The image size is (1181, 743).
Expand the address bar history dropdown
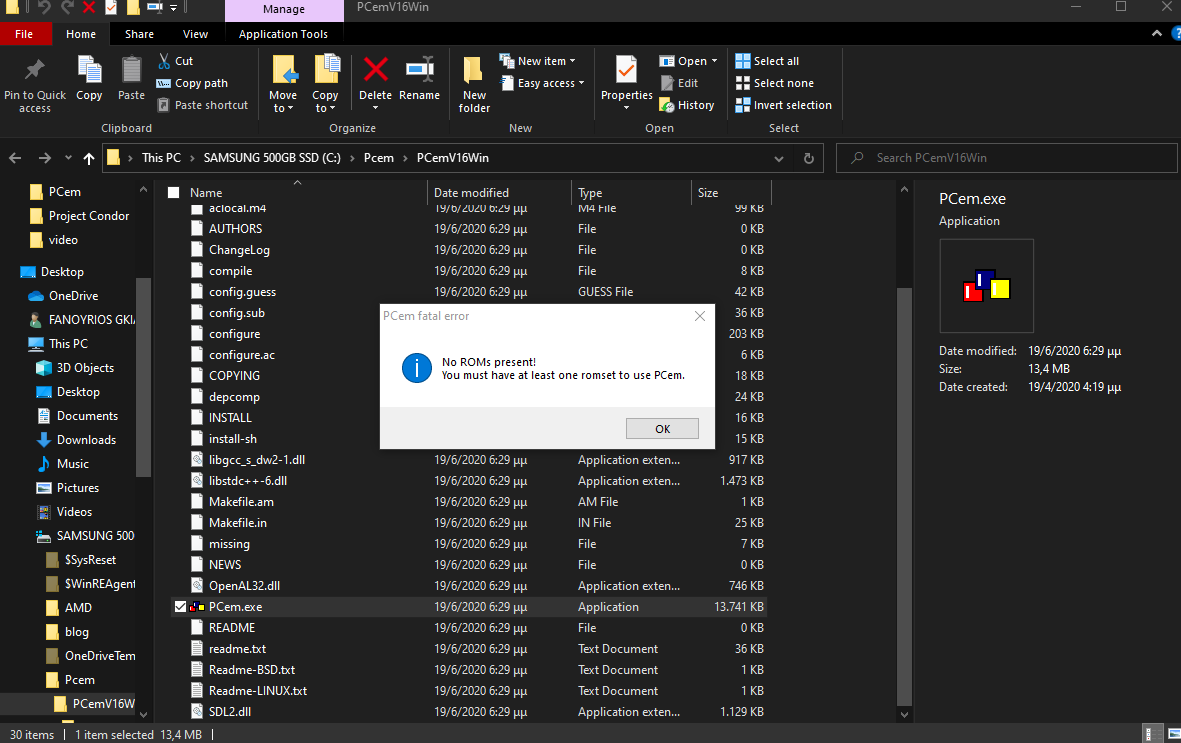779,158
